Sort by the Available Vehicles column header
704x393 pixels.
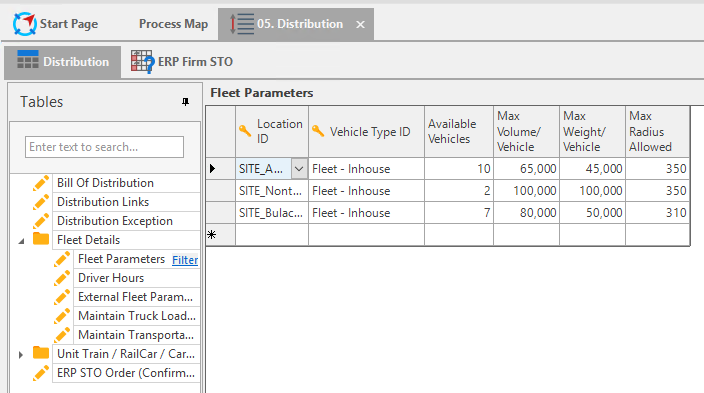click(x=459, y=132)
